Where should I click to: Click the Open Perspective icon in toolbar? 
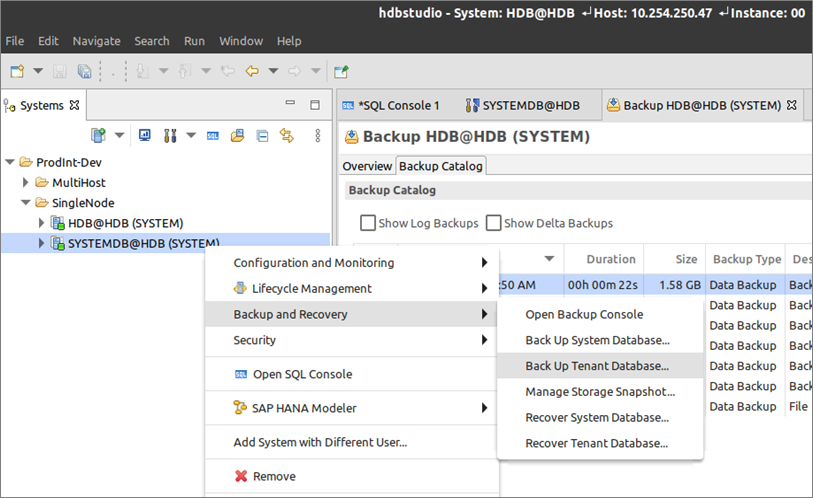point(341,71)
